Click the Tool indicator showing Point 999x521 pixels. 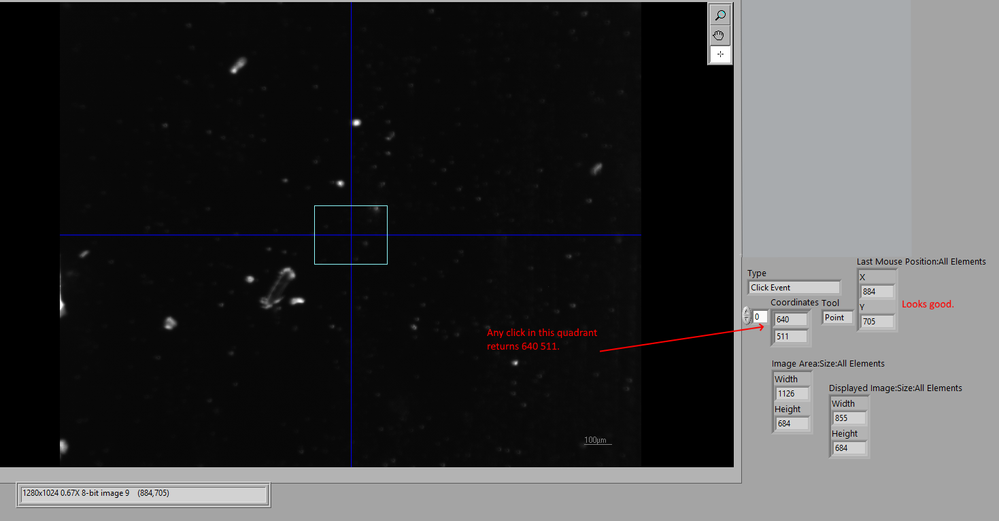pyautogui.click(x=837, y=317)
